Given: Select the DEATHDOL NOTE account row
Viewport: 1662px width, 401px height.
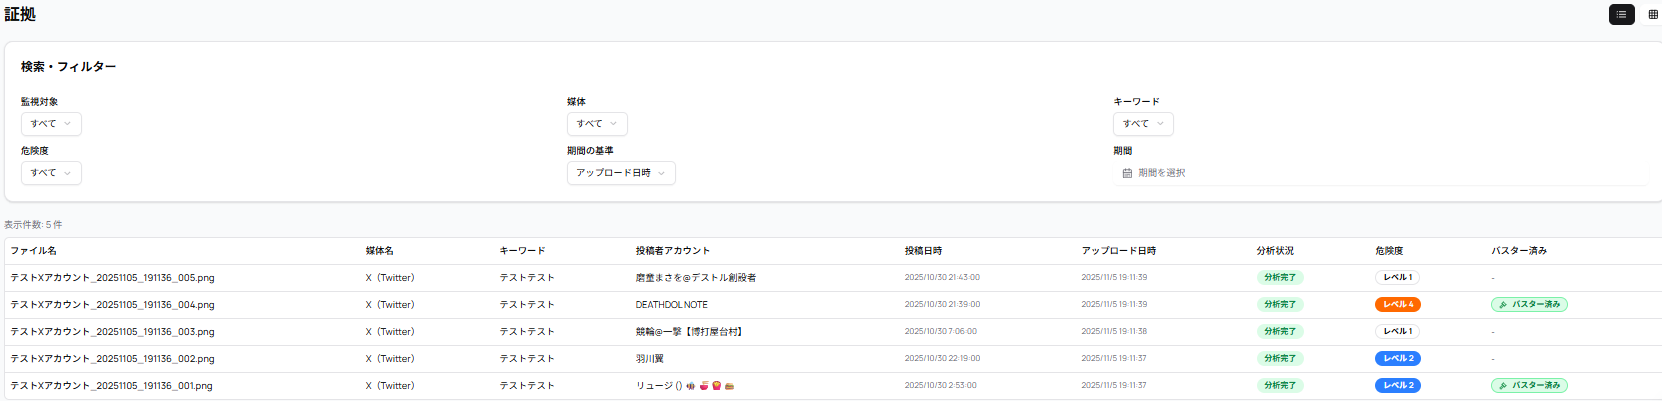Looking at the screenshot, I should tap(671, 305).
